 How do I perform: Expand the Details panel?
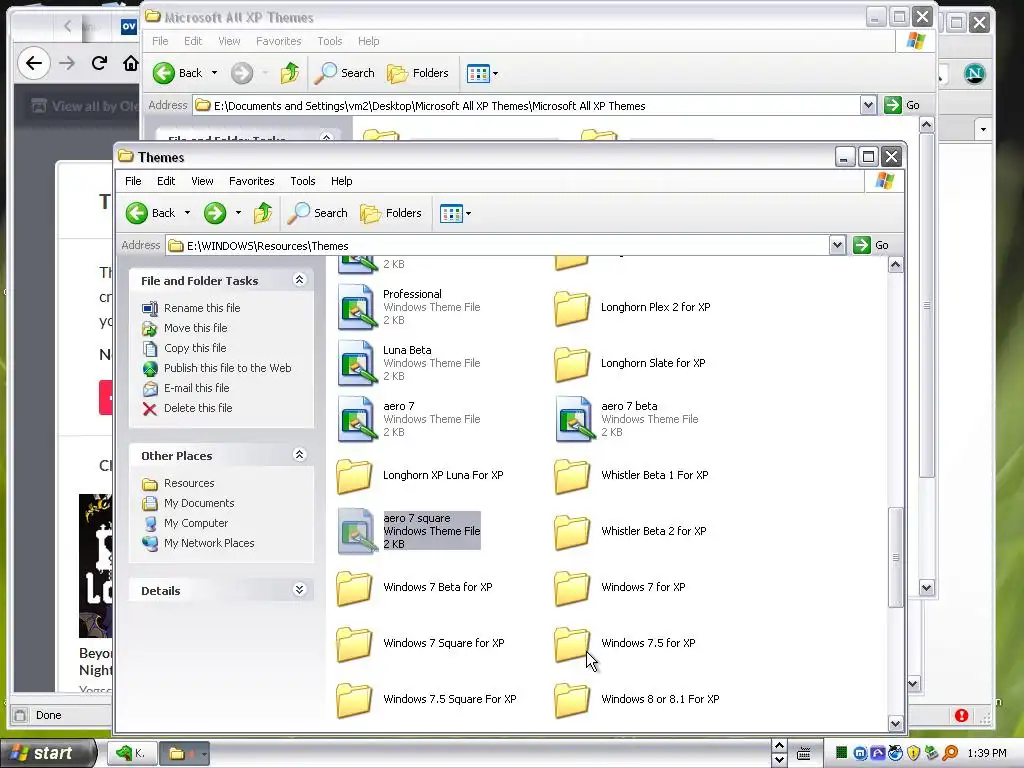(x=300, y=590)
